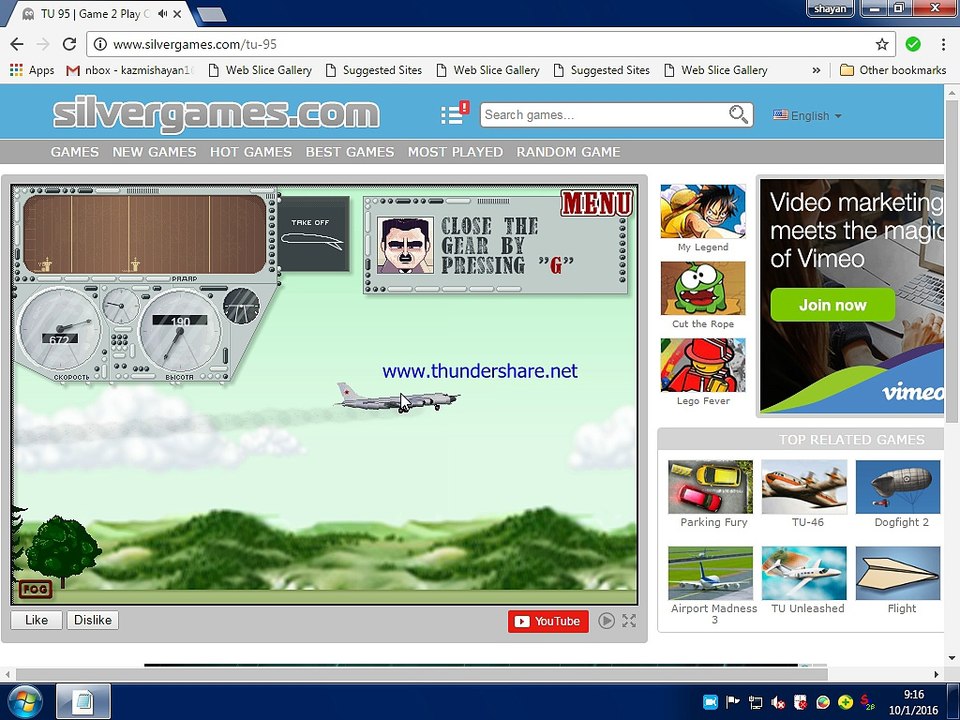This screenshot has width=960, height=720.
Task: Click Join now in the Vimeo ad
Action: coord(833,305)
